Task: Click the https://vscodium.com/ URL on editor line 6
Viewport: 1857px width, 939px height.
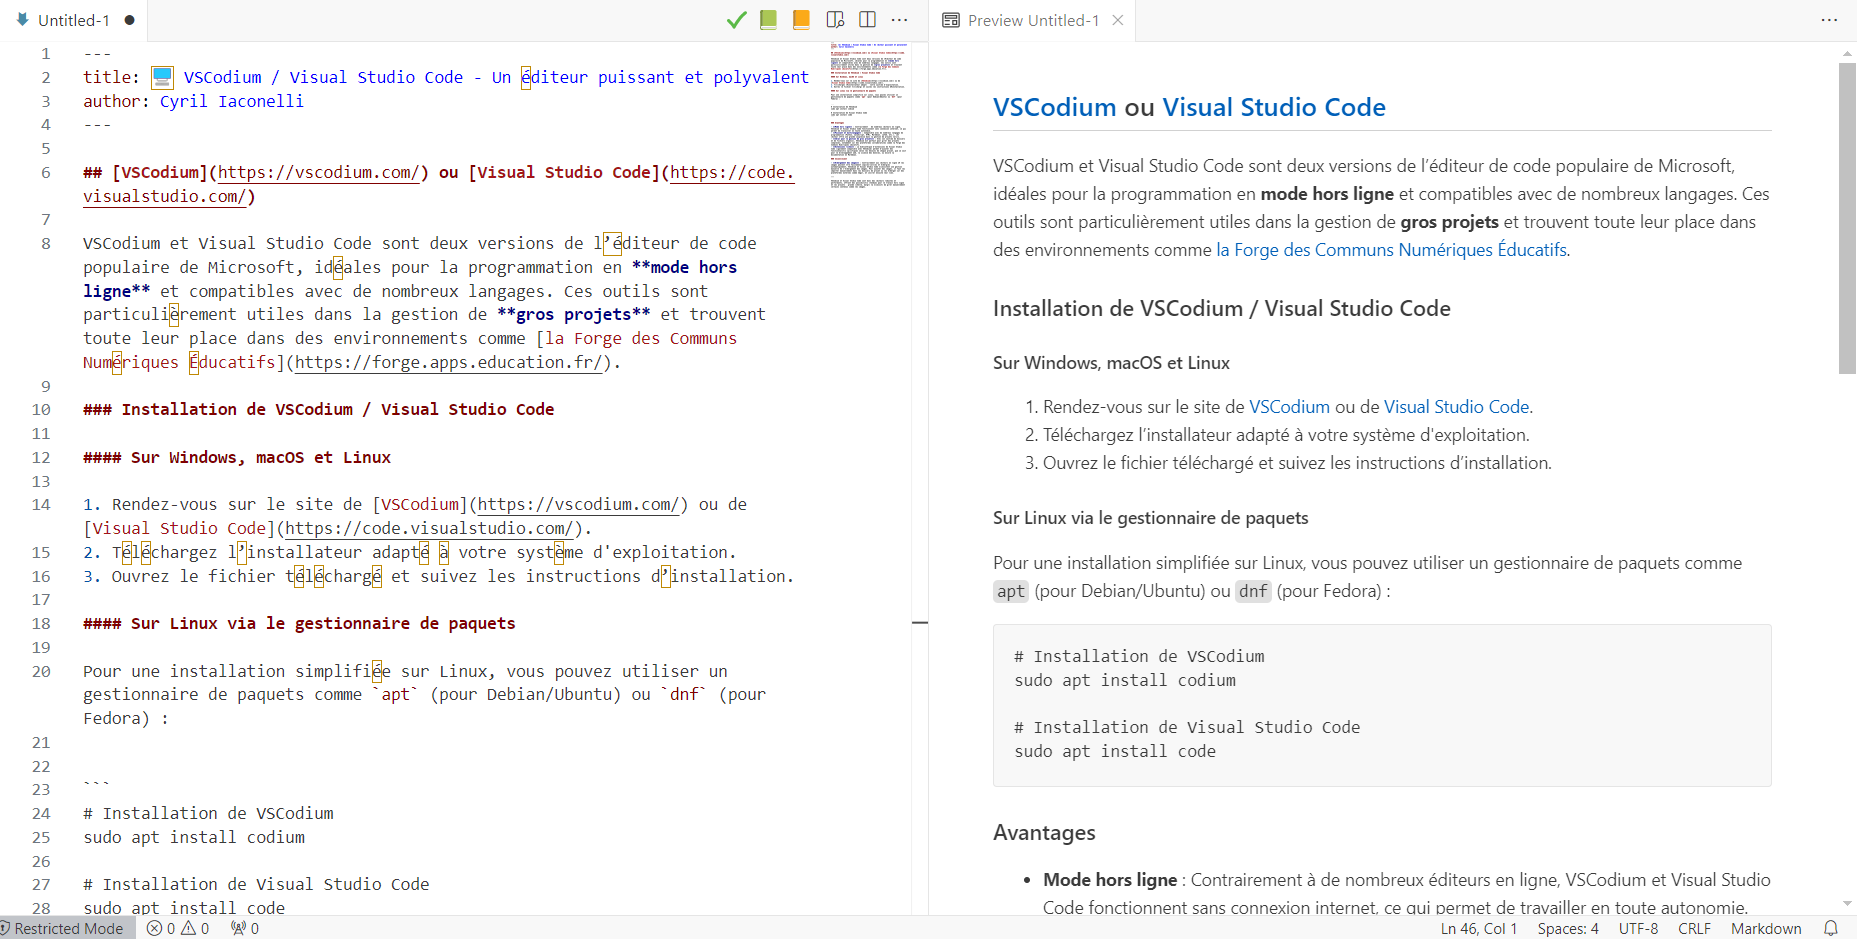Action: coord(318,172)
